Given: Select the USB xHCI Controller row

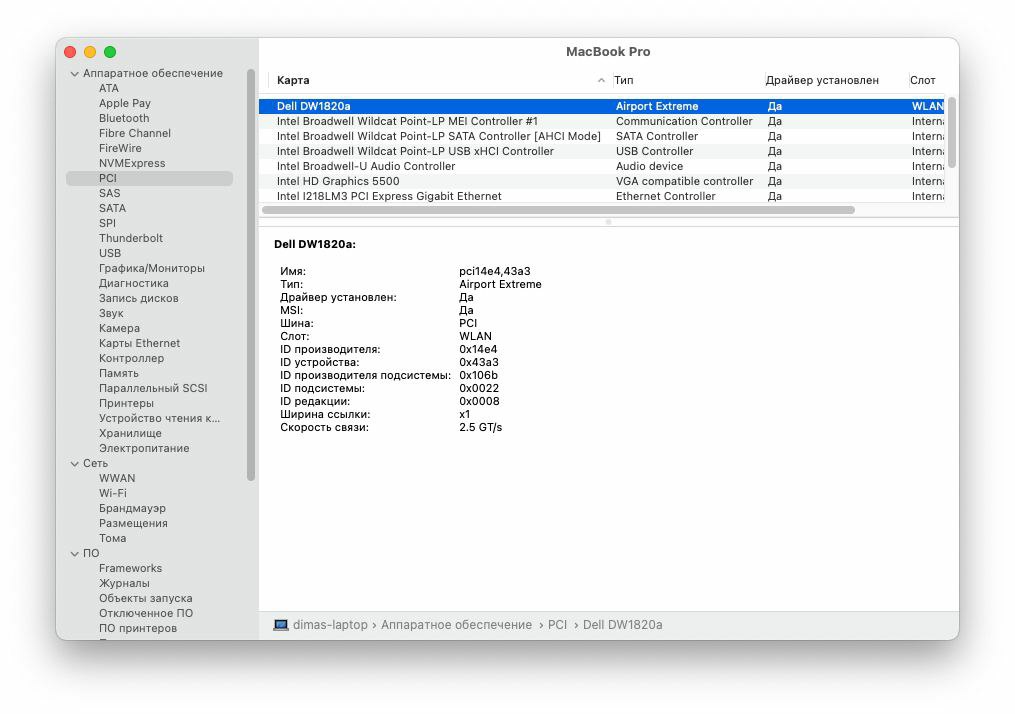Looking at the screenshot, I should [x=601, y=151].
